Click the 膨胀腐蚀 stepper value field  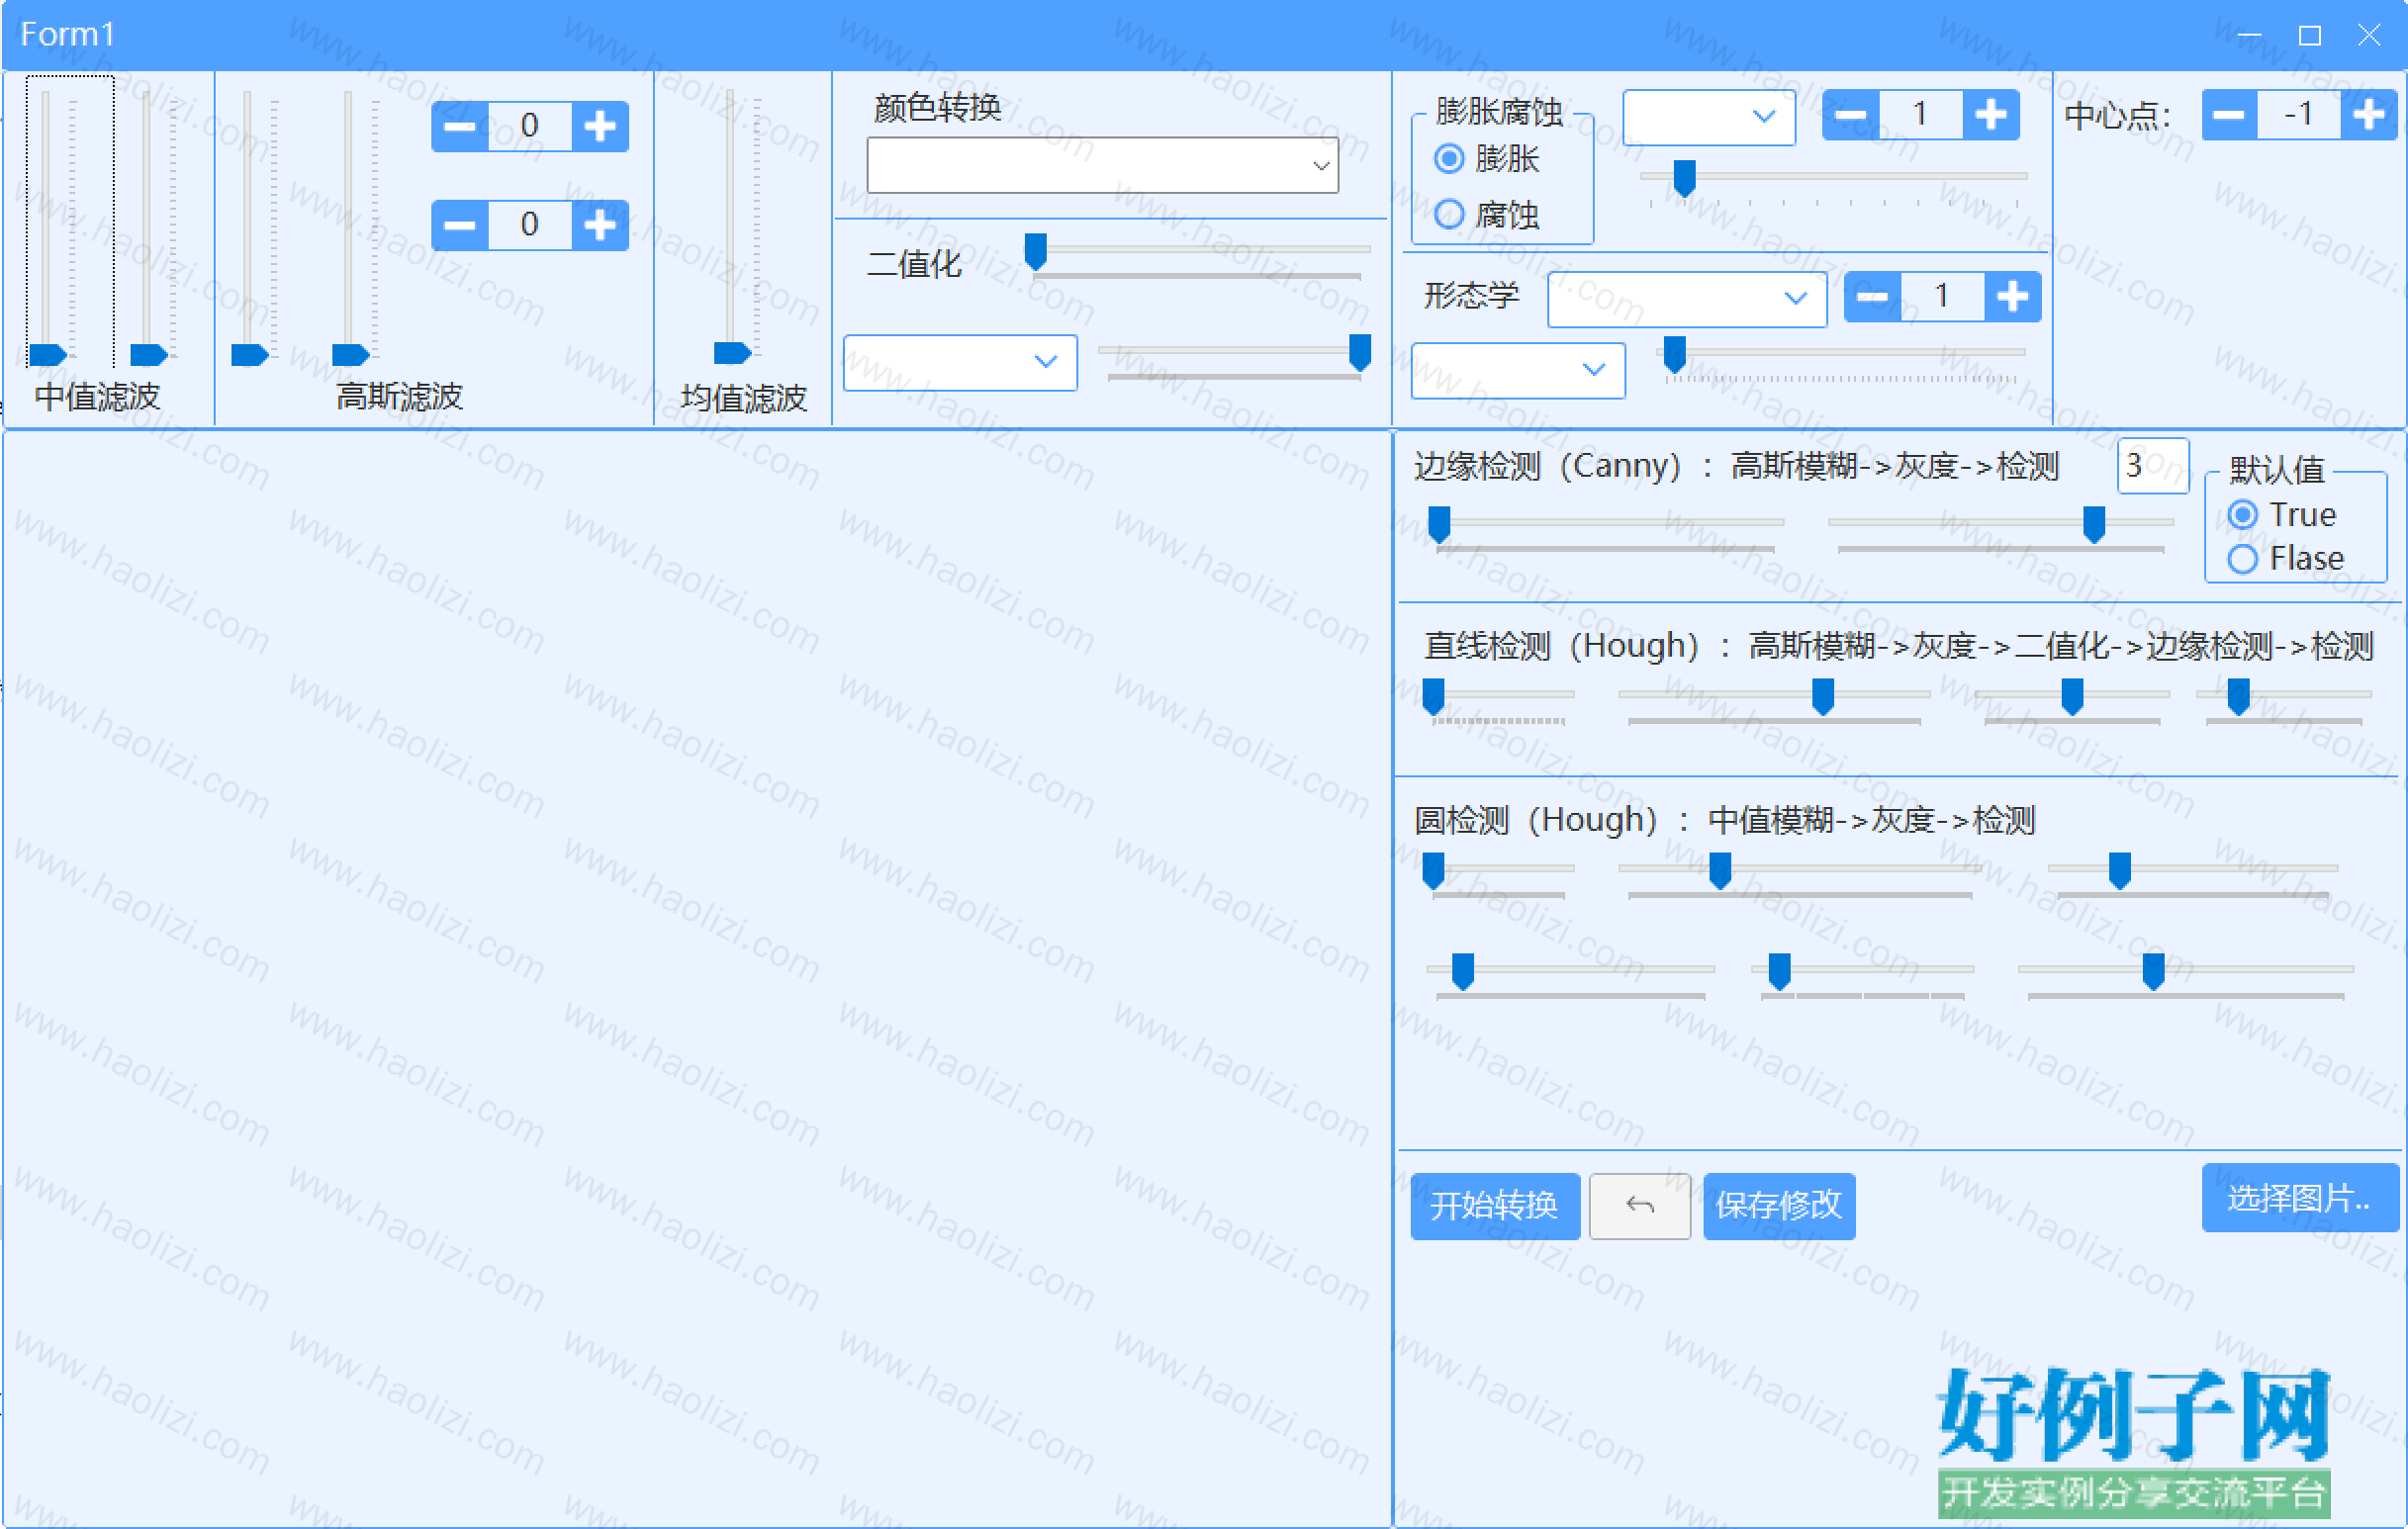1921,115
